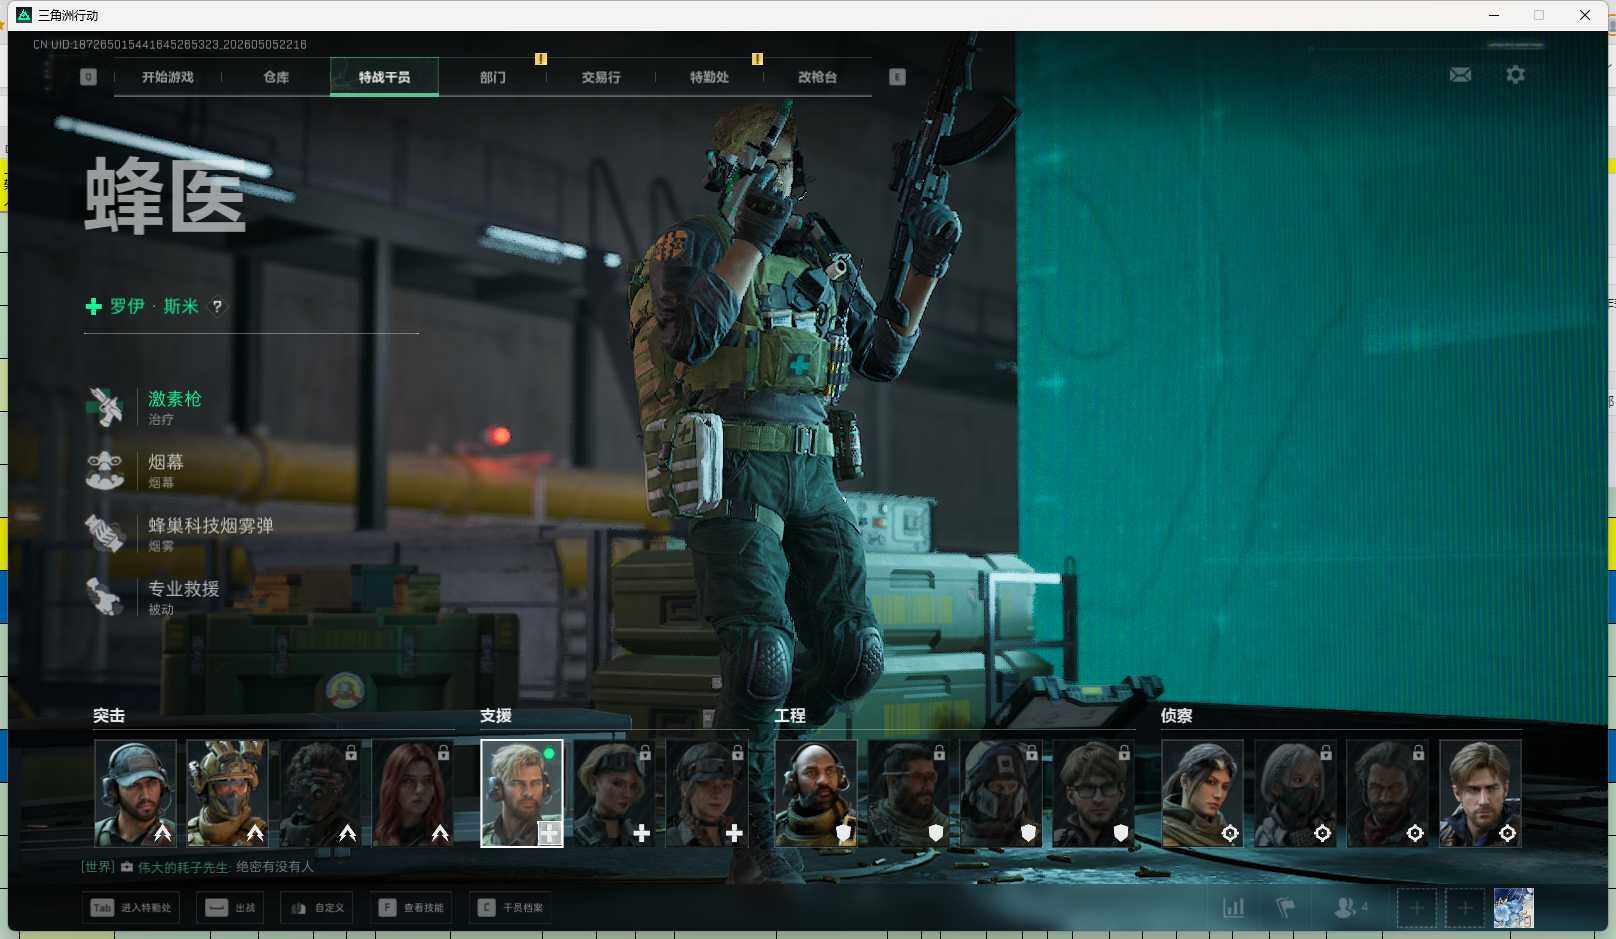
Task: Click the 蜂巢科技烟雾弹 skill name text
Action: tap(211, 526)
